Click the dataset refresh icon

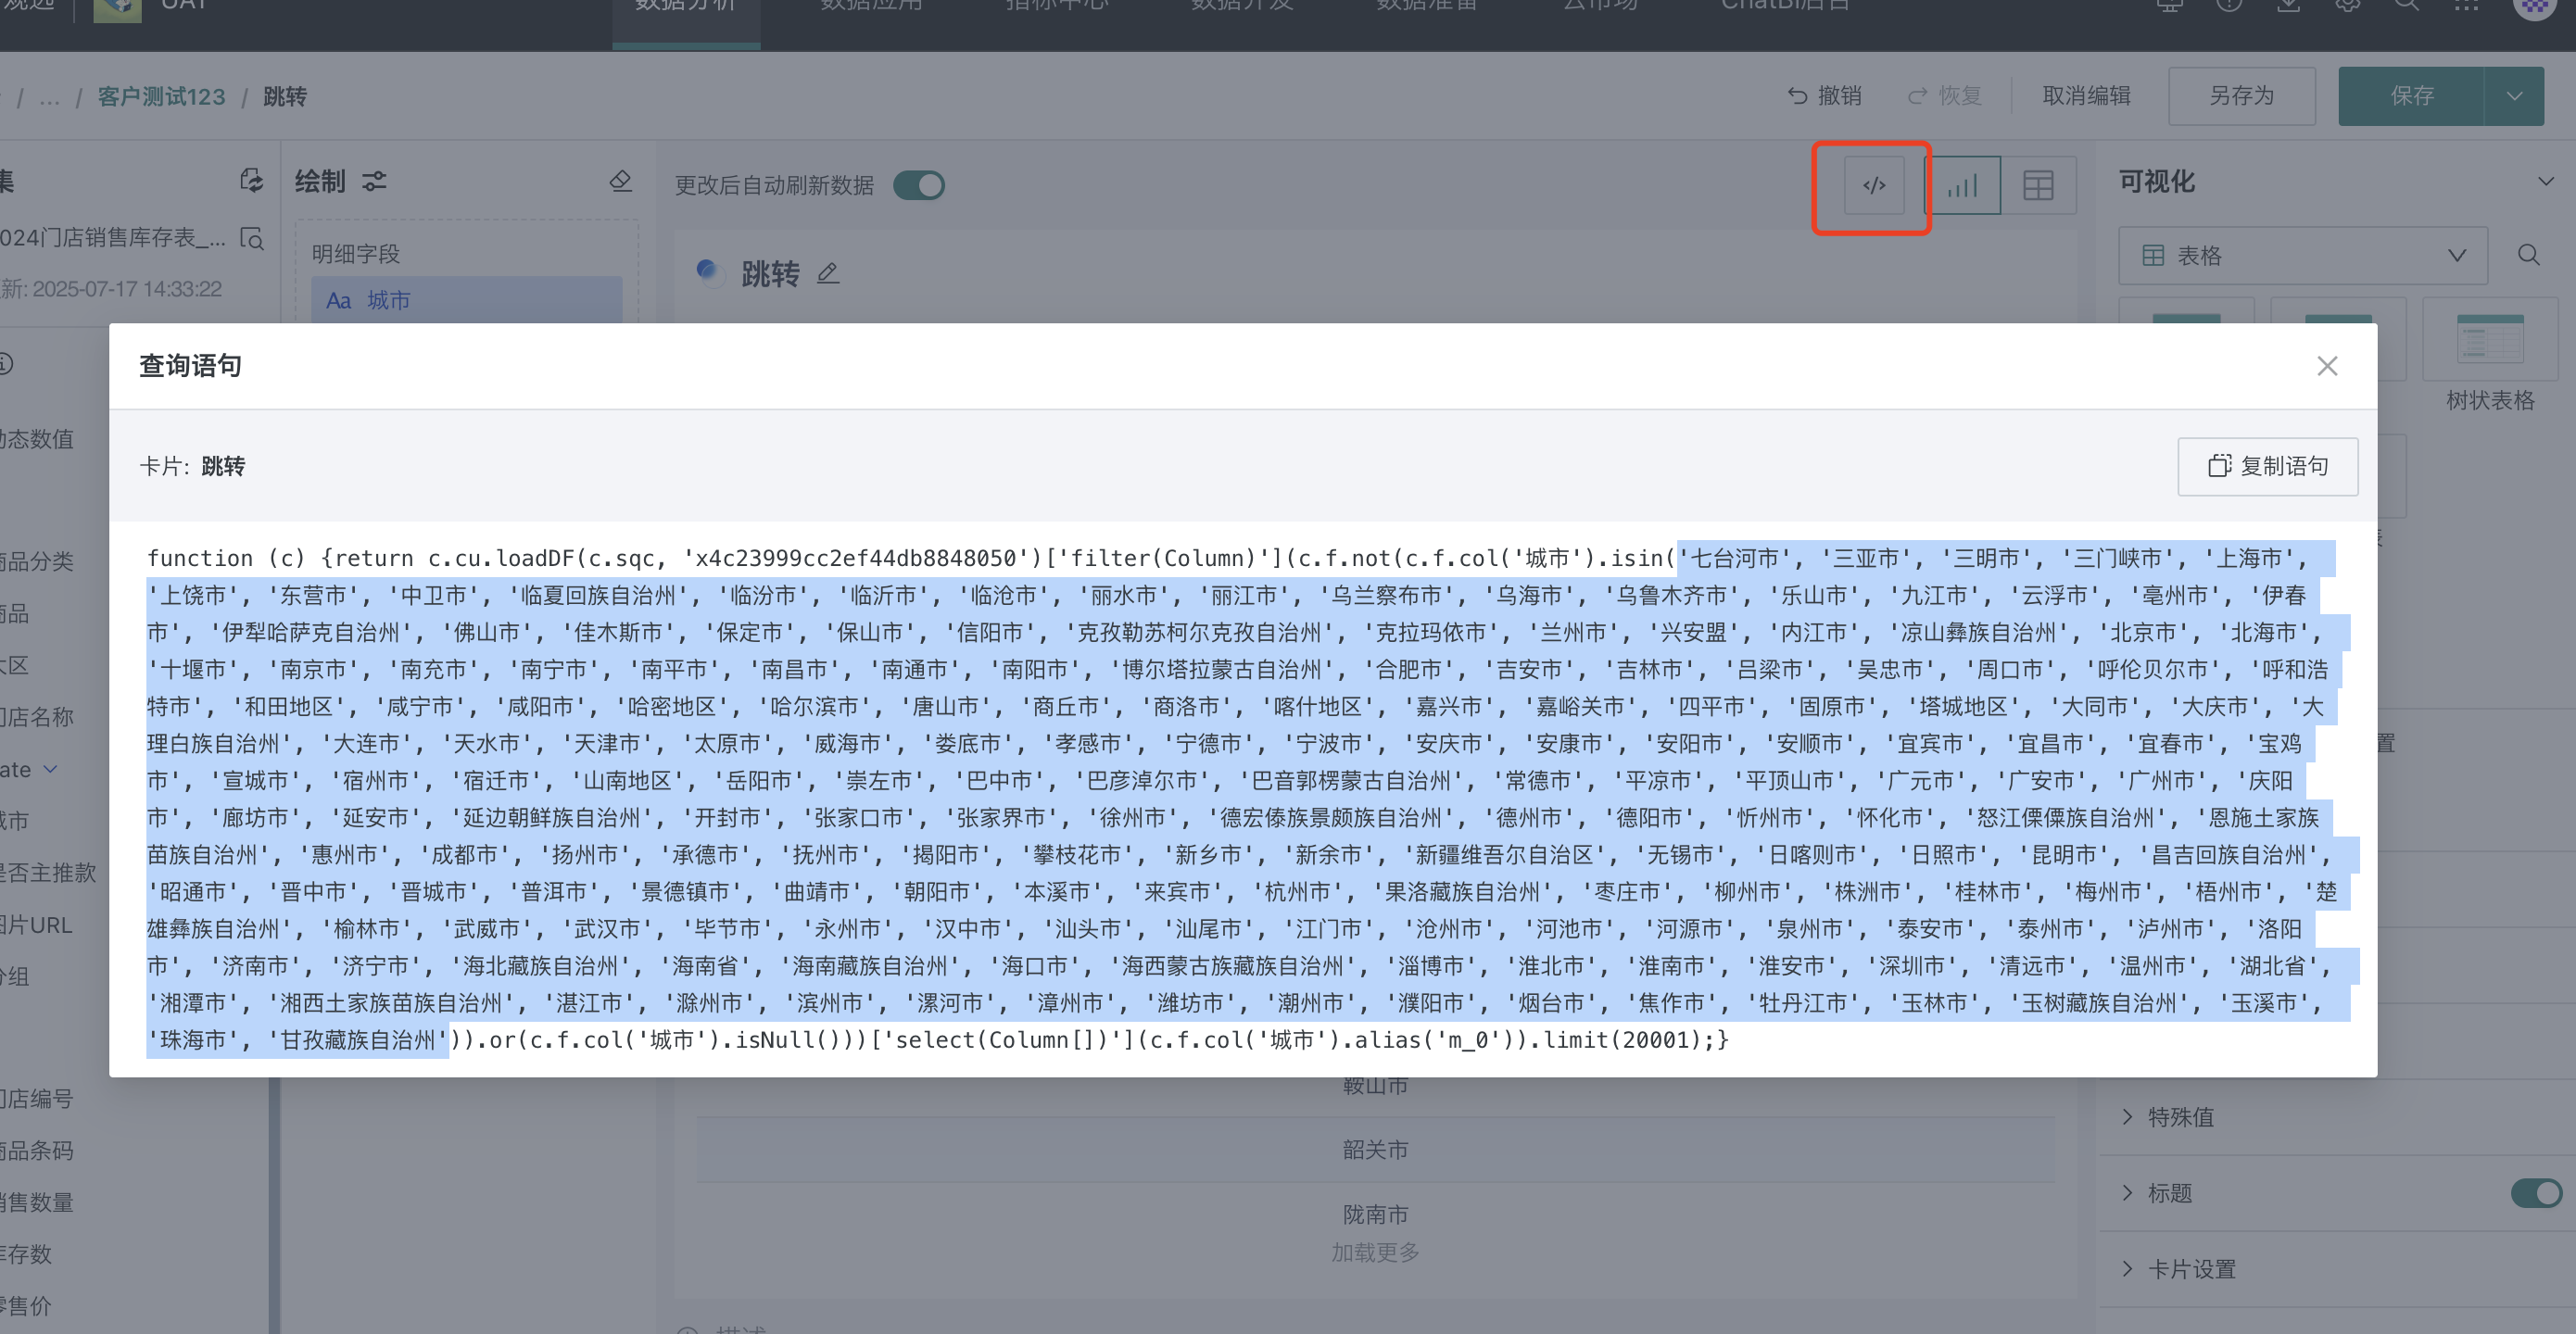point(251,180)
